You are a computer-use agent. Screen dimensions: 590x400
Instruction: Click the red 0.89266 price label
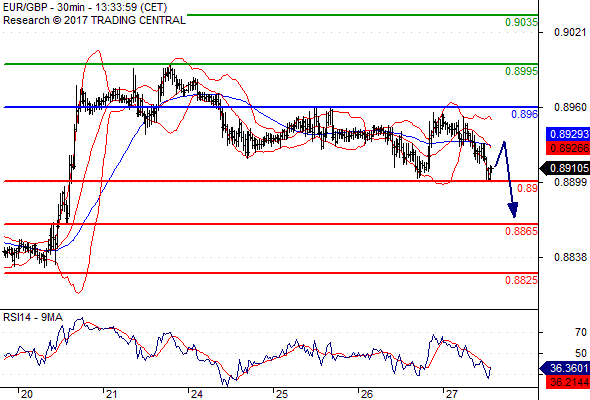coord(568,148)
